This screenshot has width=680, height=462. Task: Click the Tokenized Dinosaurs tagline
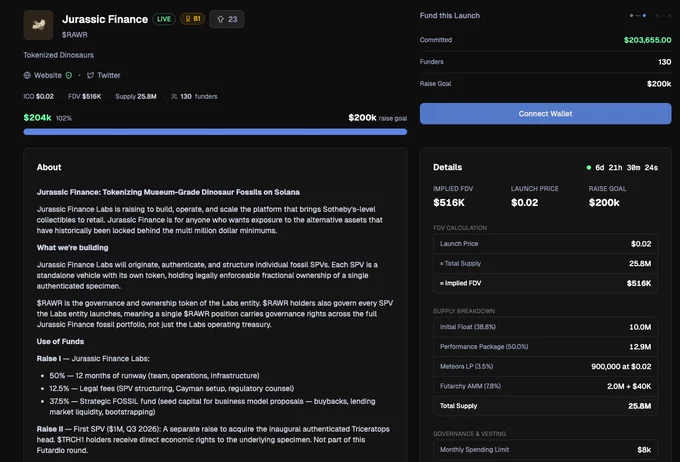(59, 55)
